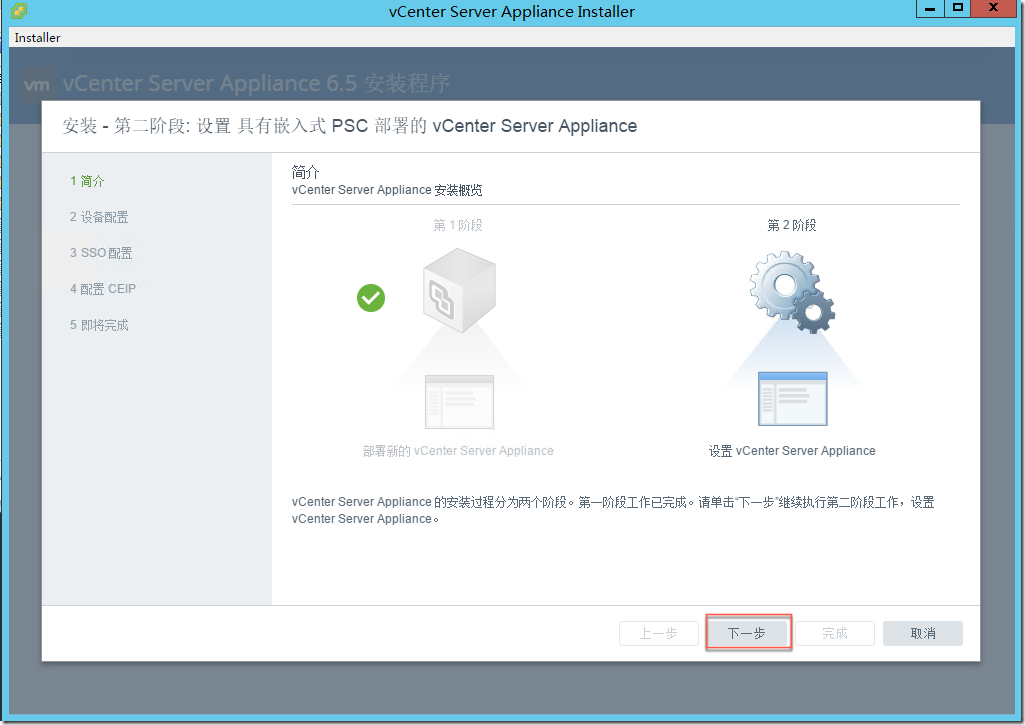The width and height of the screenshot is (1025, 725).
Task: Click the stage 1 appliance cube icon
Action: coord(459,290)
